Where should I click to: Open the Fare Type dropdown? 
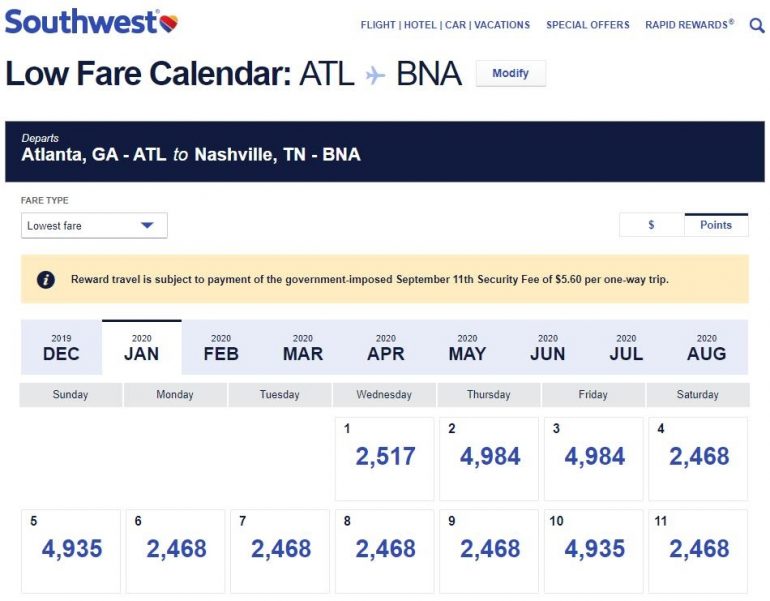[94, 226]
